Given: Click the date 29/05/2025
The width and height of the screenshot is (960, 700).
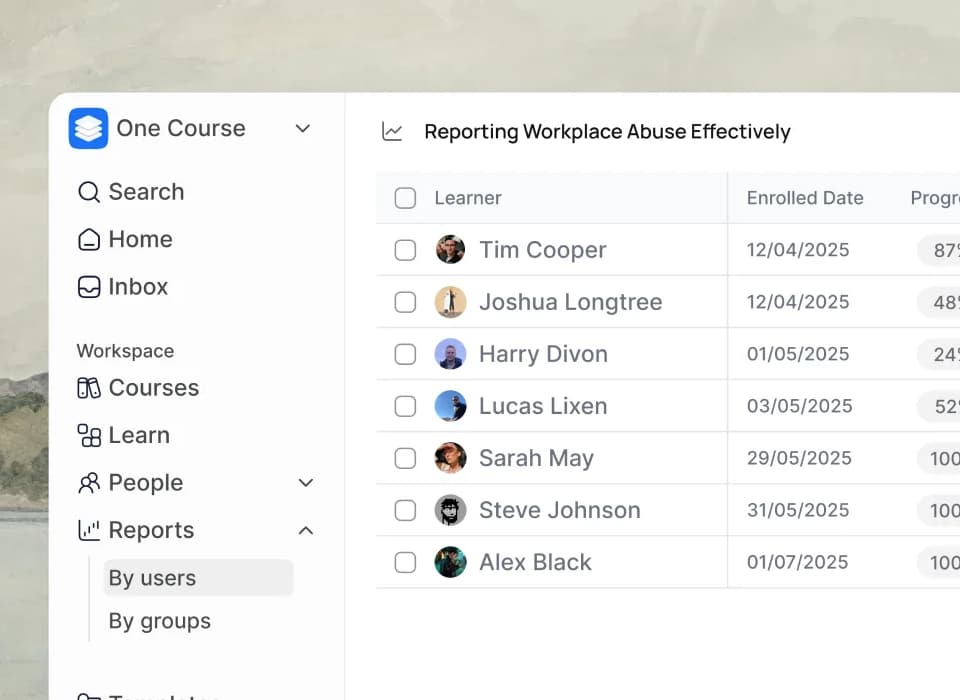Looking at the screenshot, I should [x=799, y=458].
